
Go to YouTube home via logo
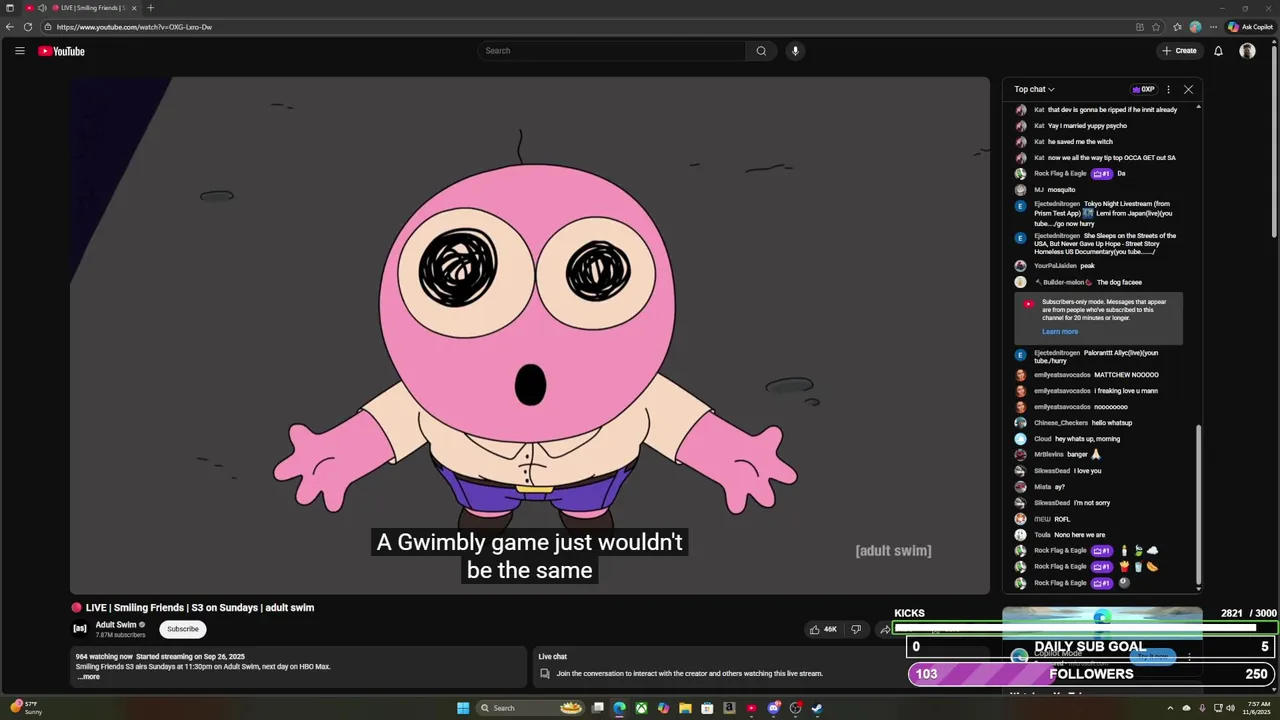point(61,51)
